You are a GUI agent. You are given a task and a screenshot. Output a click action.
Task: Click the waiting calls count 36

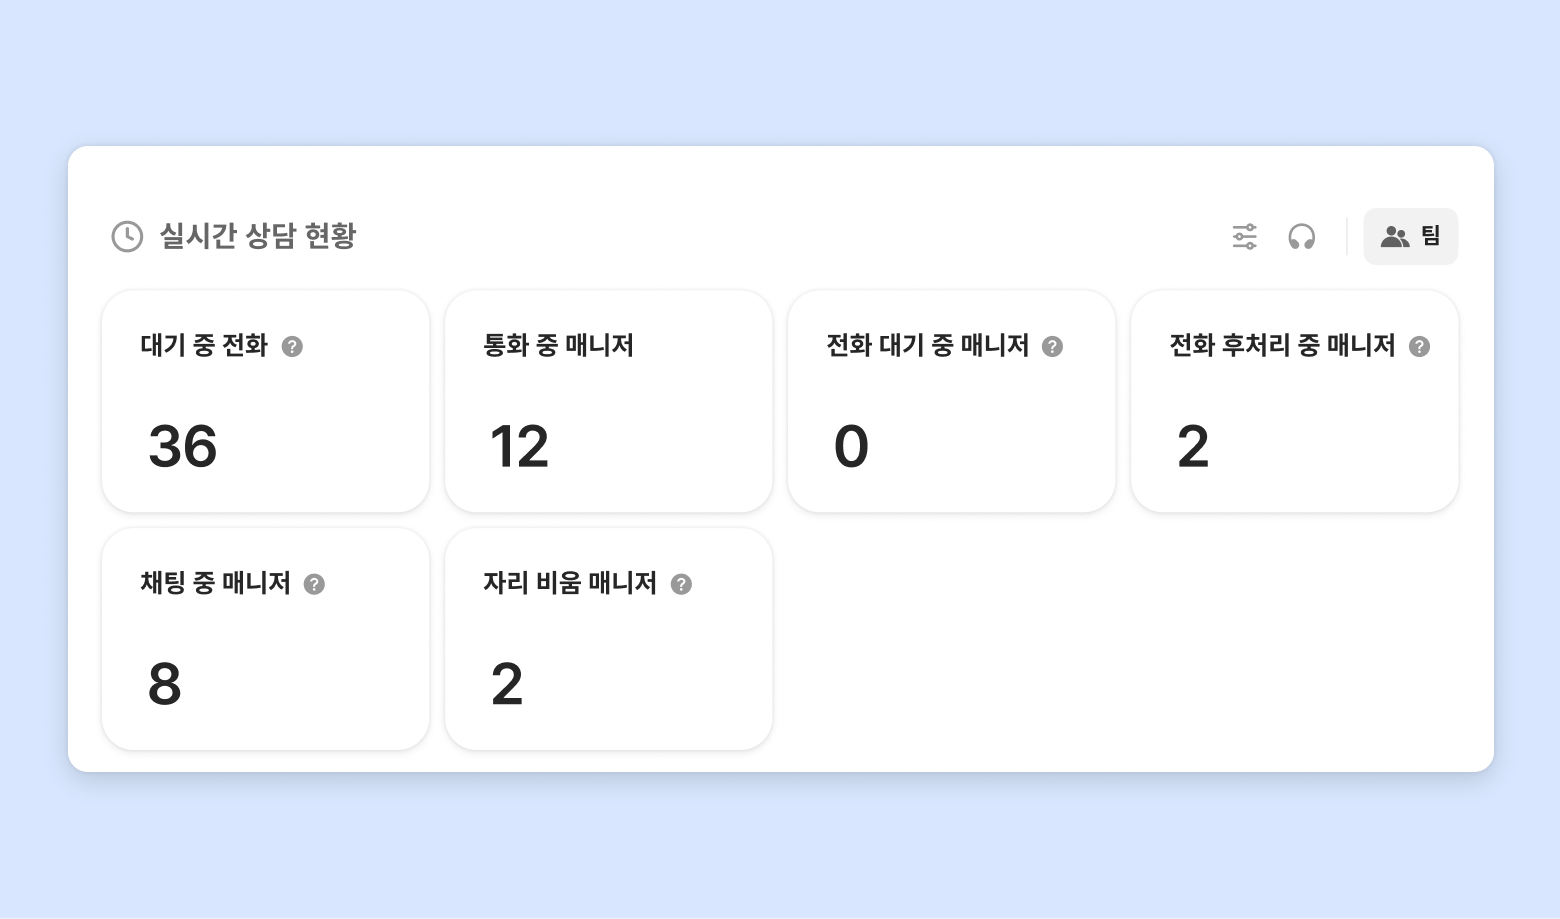(x=183, y=447)
